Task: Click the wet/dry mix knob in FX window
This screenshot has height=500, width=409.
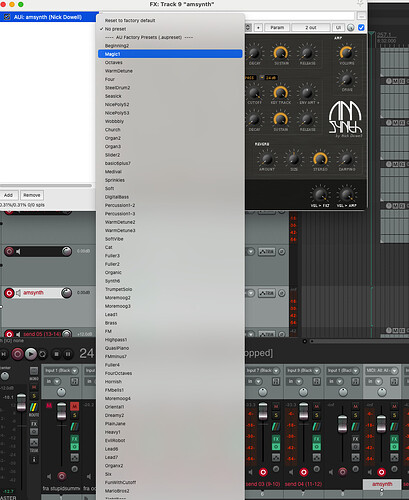Action: (350, 28)
